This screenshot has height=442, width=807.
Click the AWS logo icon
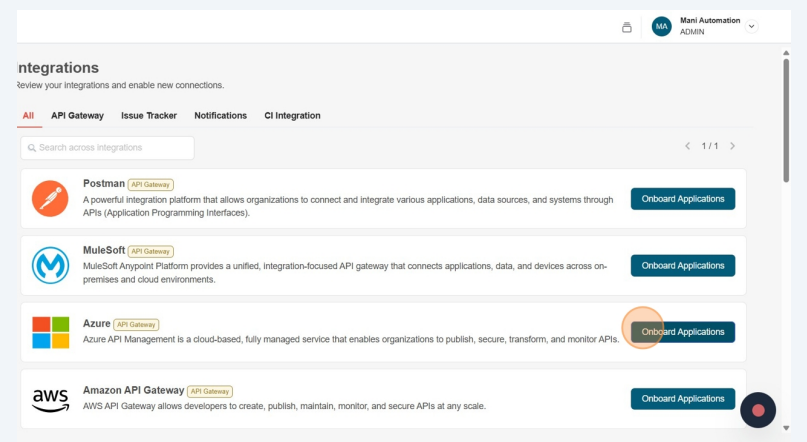50,399
